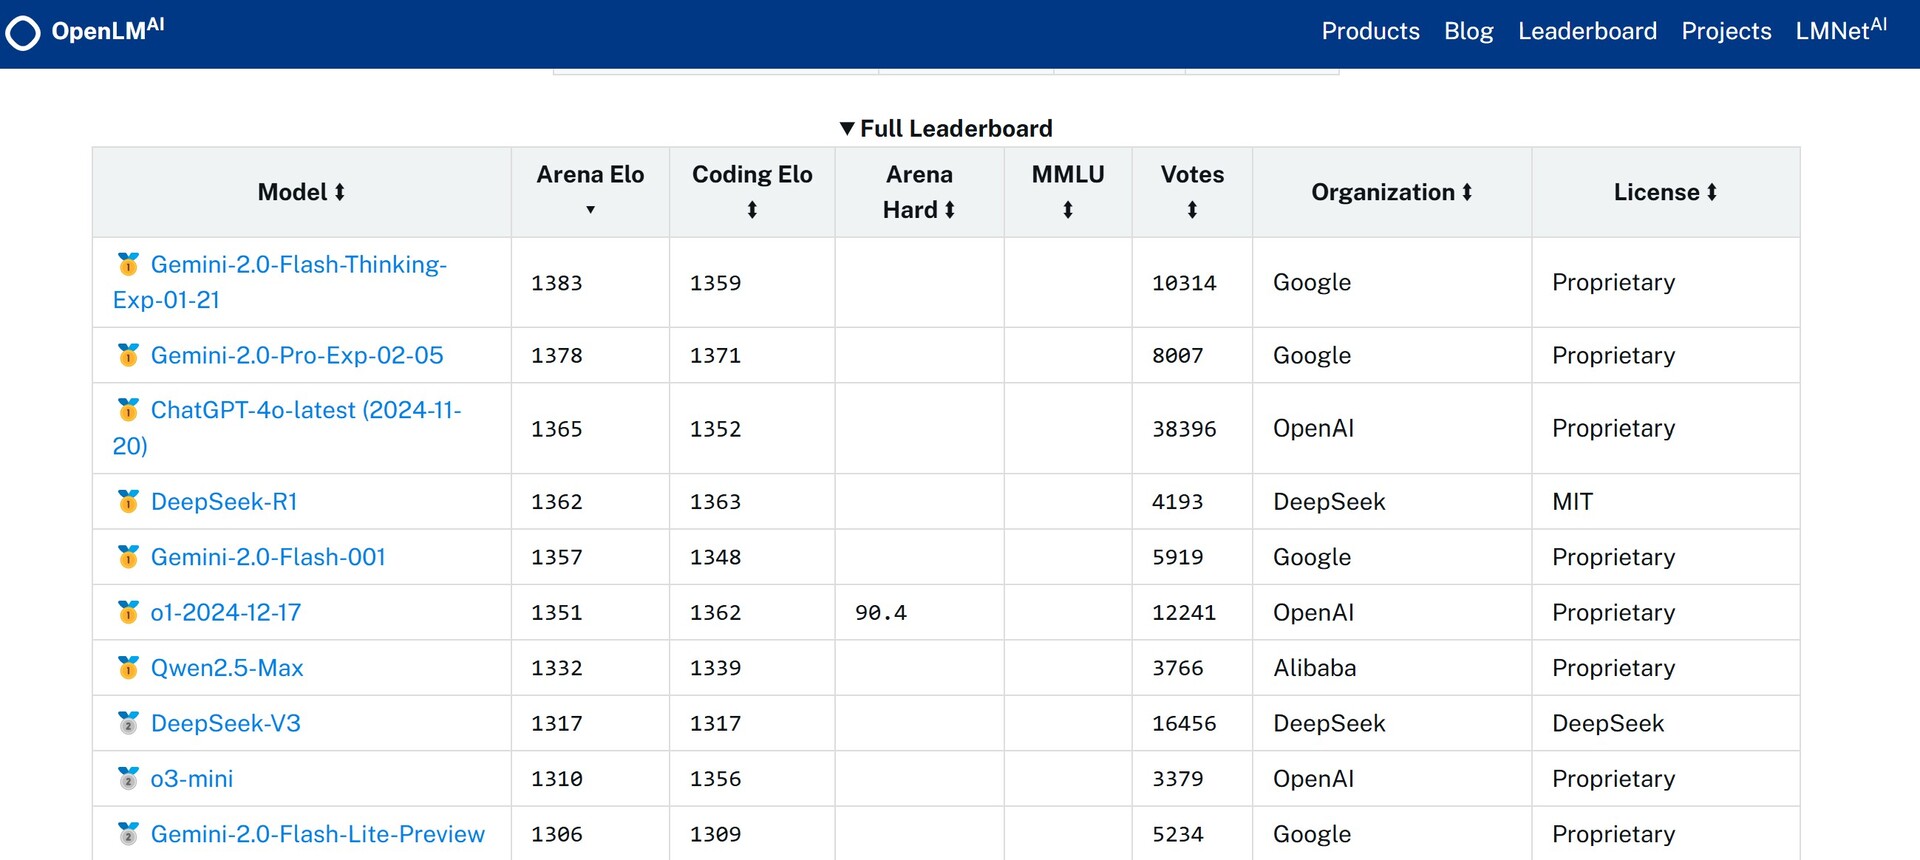Open Gemini-2.0-Pro-Exp-02-05 model link
The height and width of the screenshot is (860, 1920).
297,355
